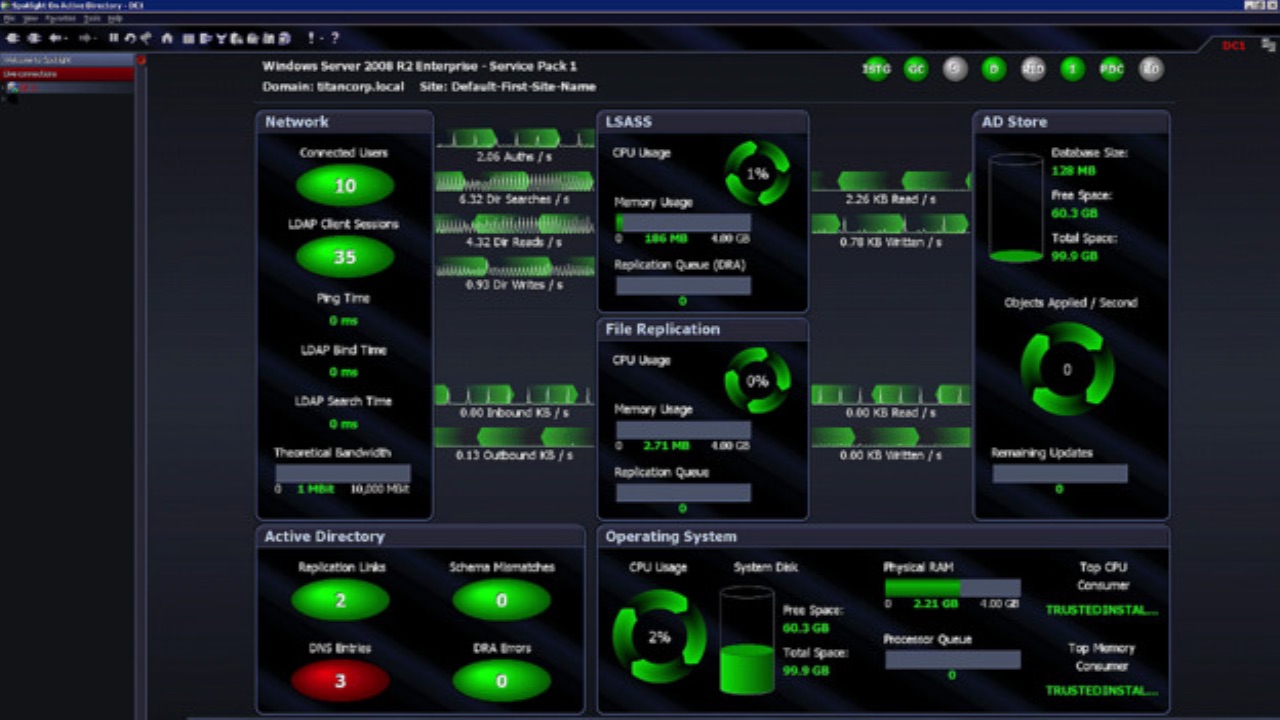
Task: Open the Favorites menu
Action: coord(60,19)
